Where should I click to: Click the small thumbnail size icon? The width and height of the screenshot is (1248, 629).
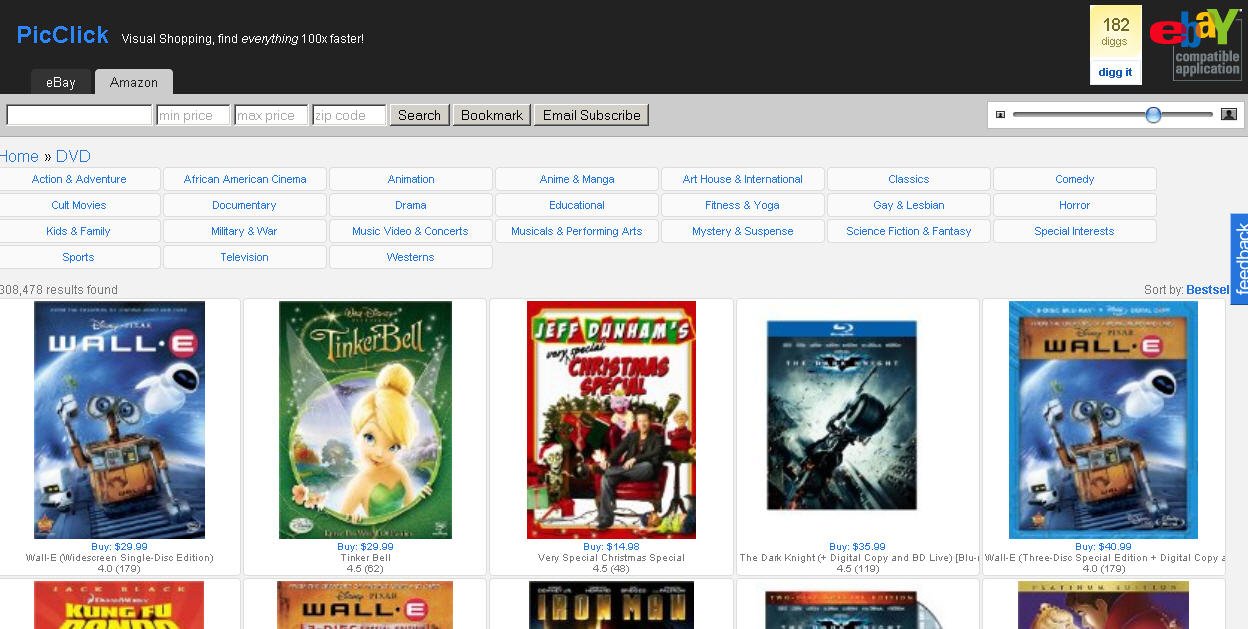[1000, 115]
